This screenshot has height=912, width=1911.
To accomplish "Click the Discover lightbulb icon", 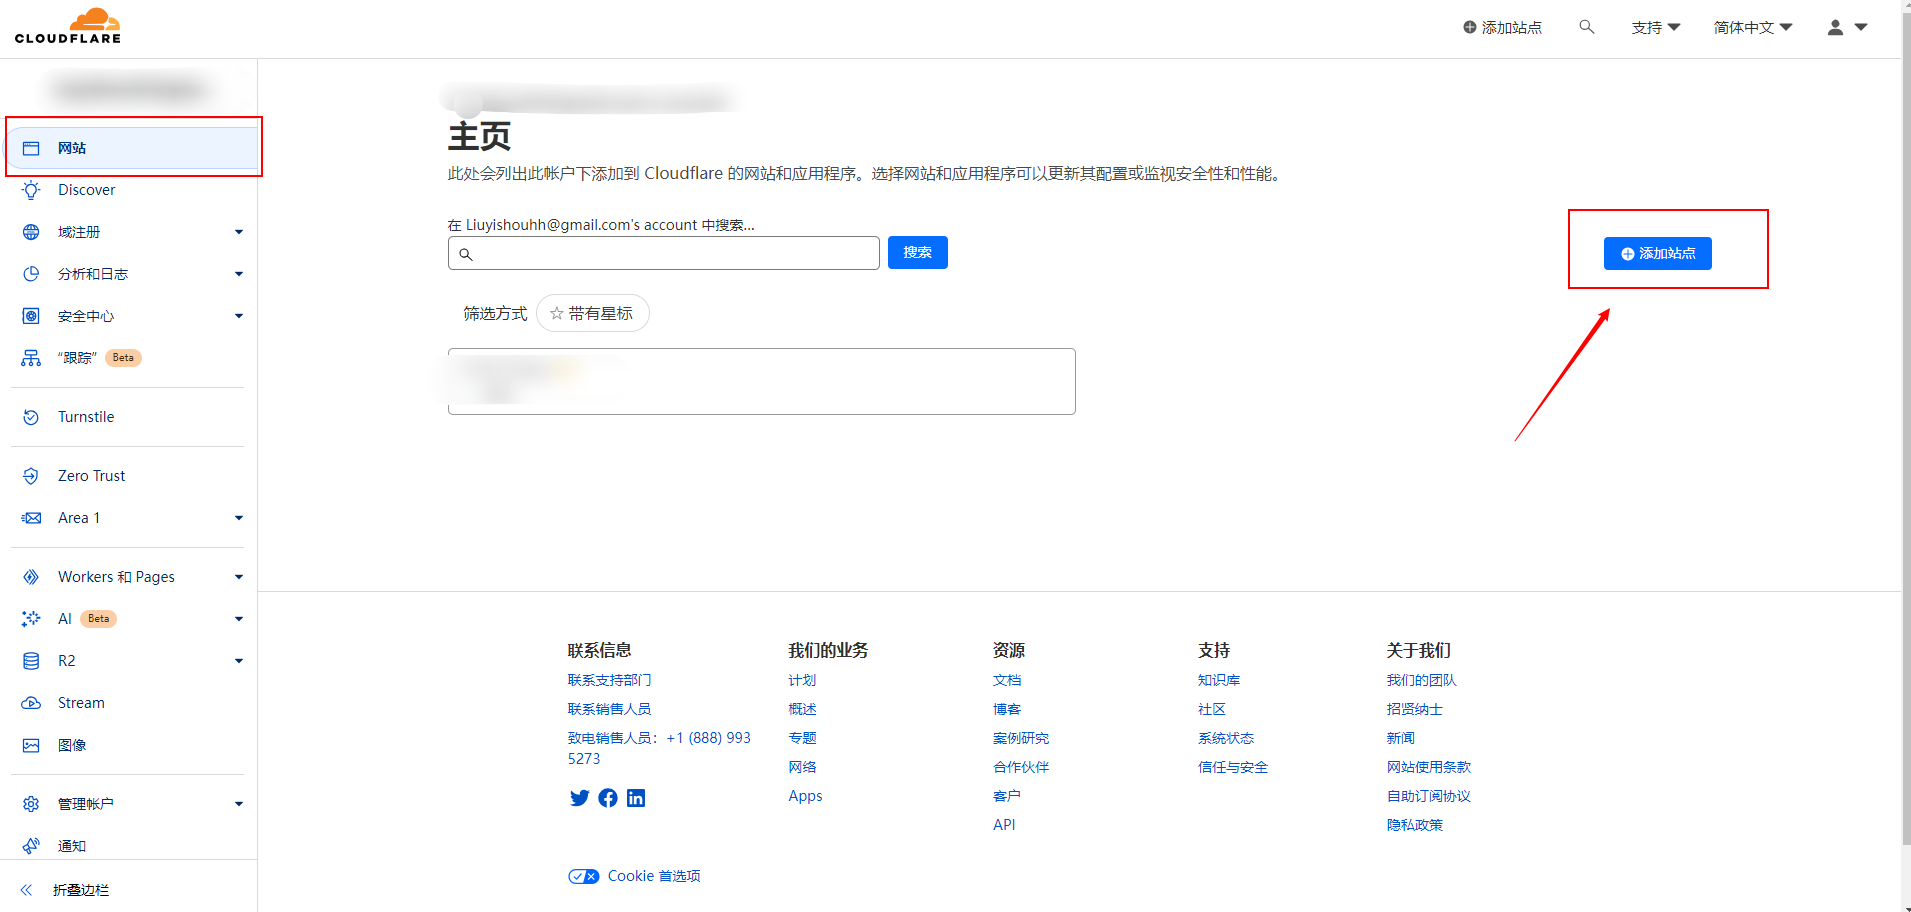I will [31, 190].
